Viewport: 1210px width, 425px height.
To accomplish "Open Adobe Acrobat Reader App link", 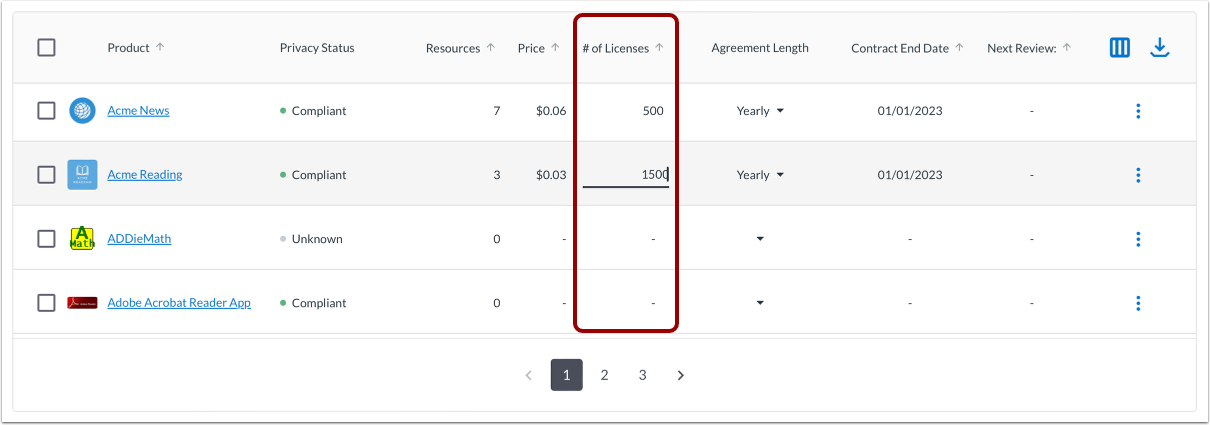I will (x=179, y=303).
